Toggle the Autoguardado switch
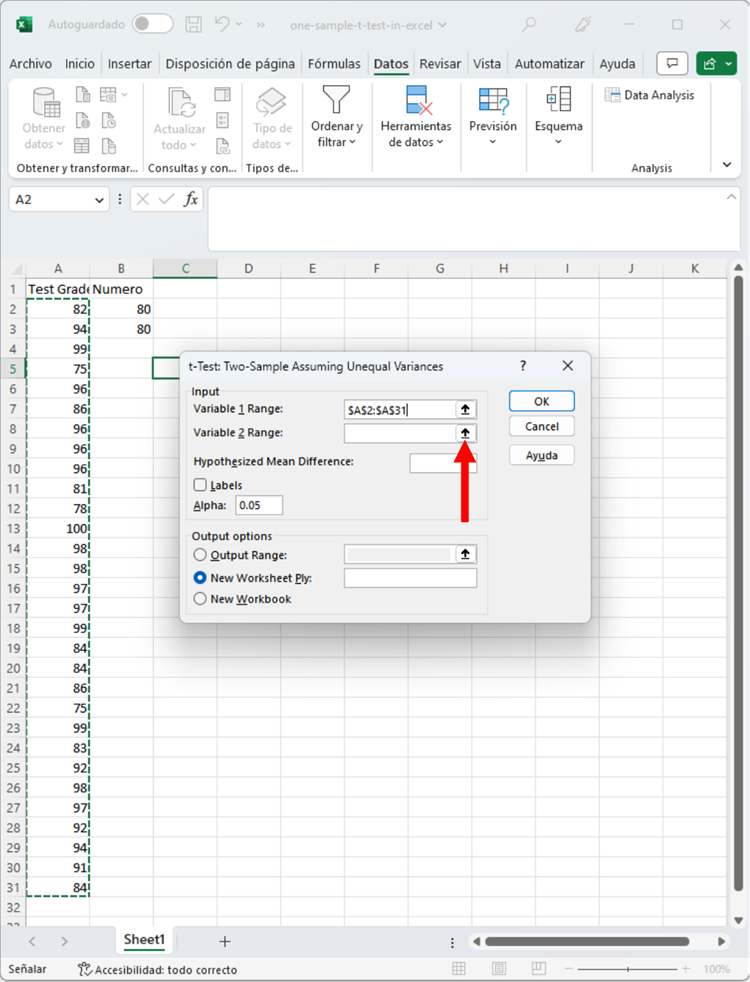Image resolution: width=750 pixels, height=982 pixels. tap(152, 24)
